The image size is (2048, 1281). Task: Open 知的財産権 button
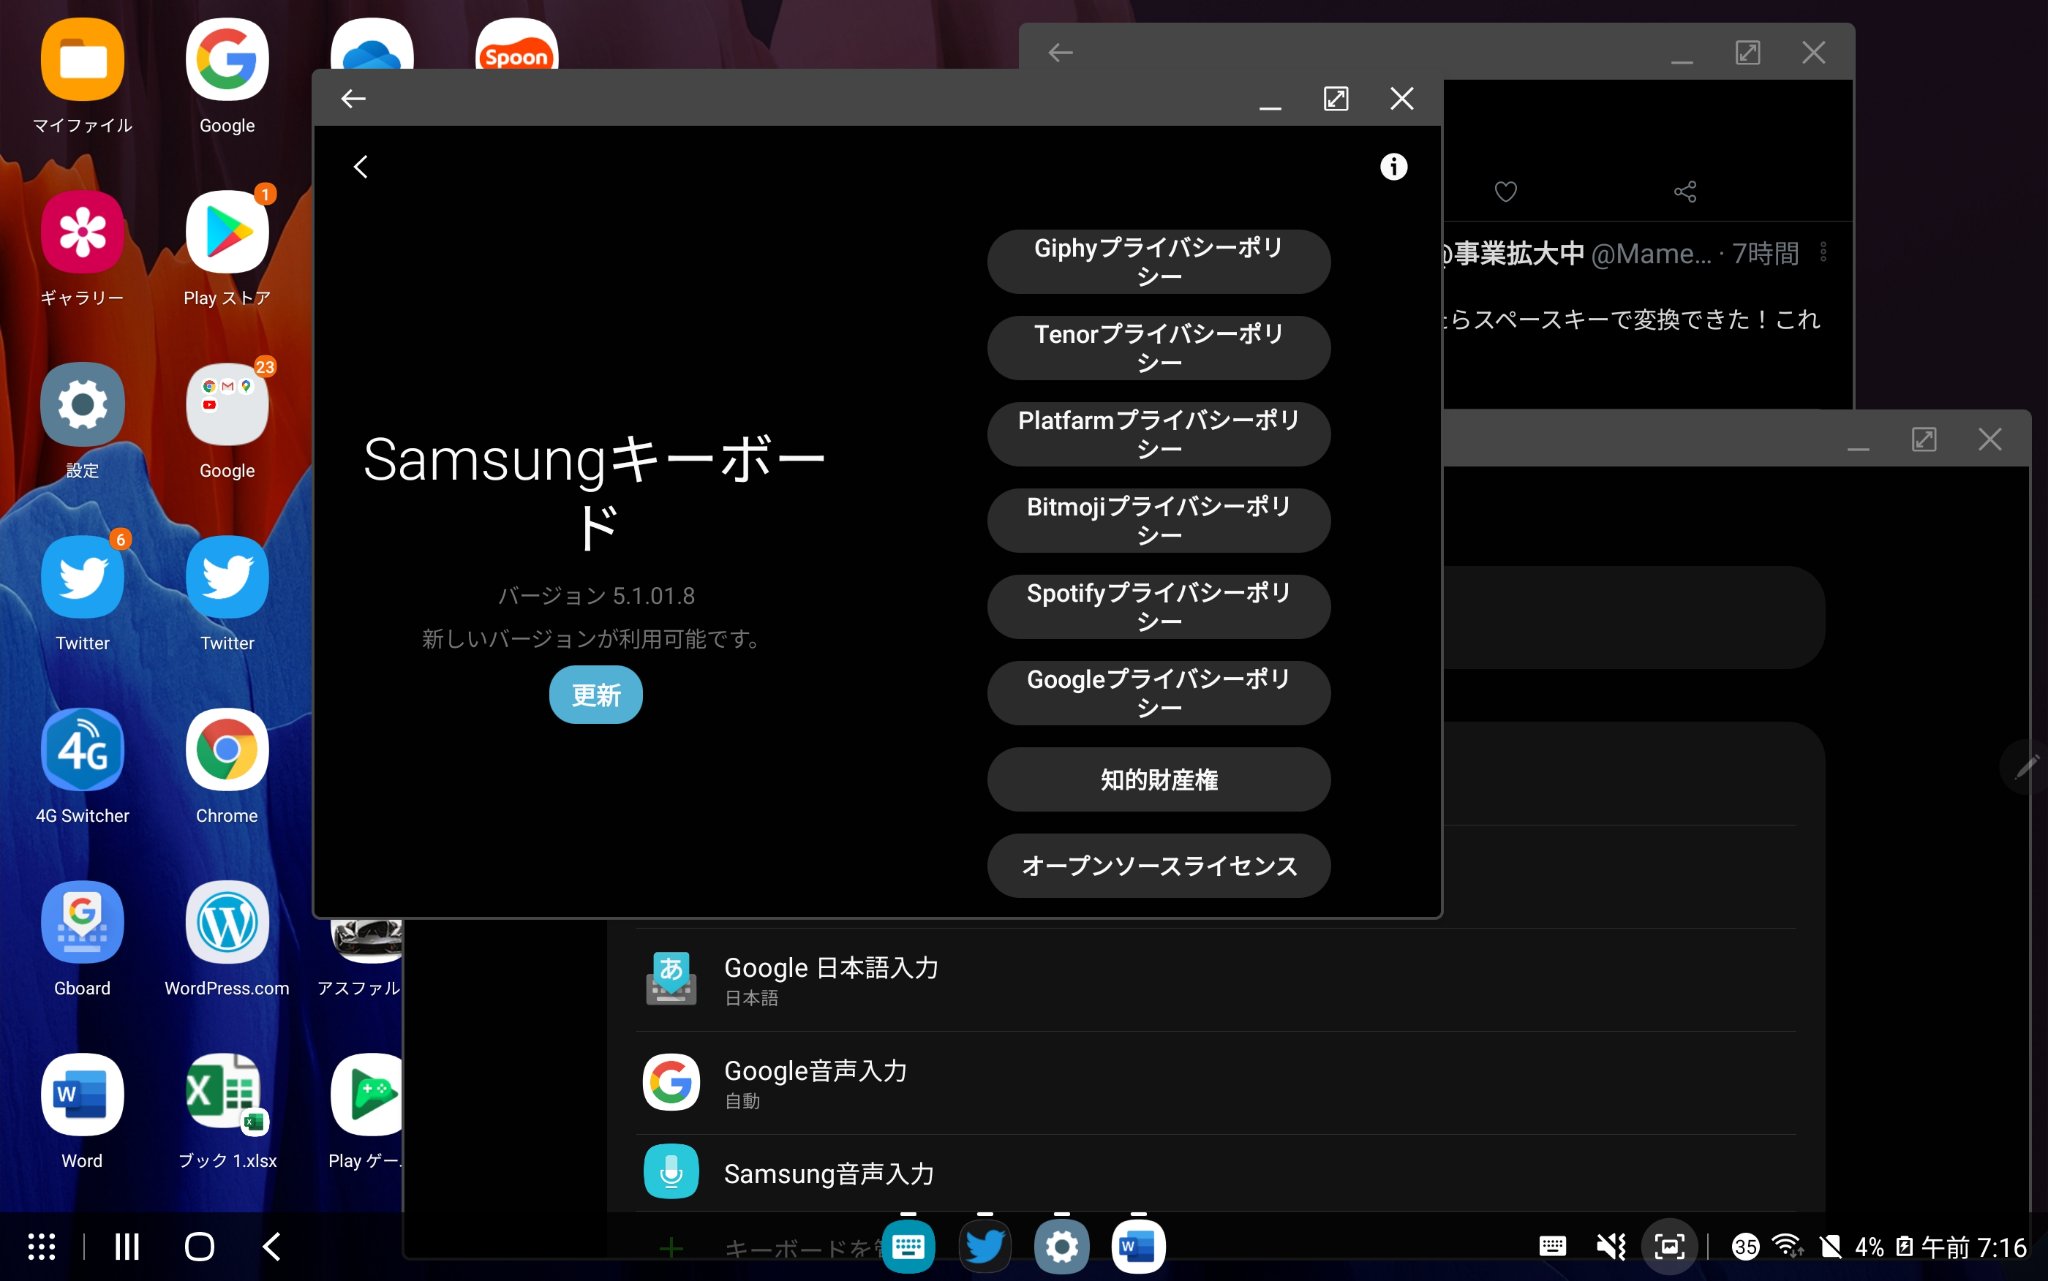(x=1159, y=779)
